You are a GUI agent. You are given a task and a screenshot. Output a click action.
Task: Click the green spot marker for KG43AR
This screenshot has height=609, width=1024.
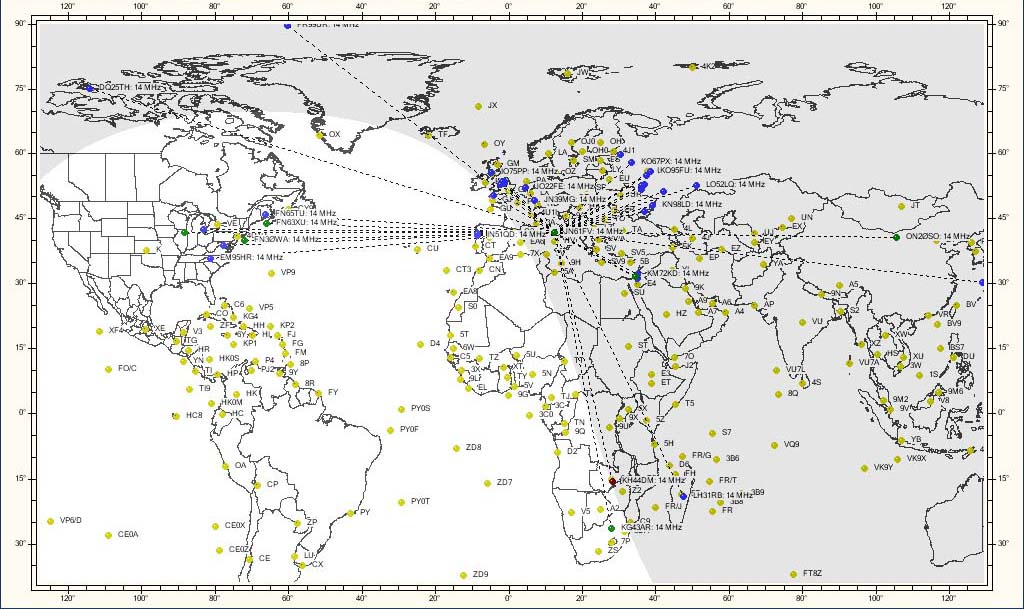tap(611, 528)
